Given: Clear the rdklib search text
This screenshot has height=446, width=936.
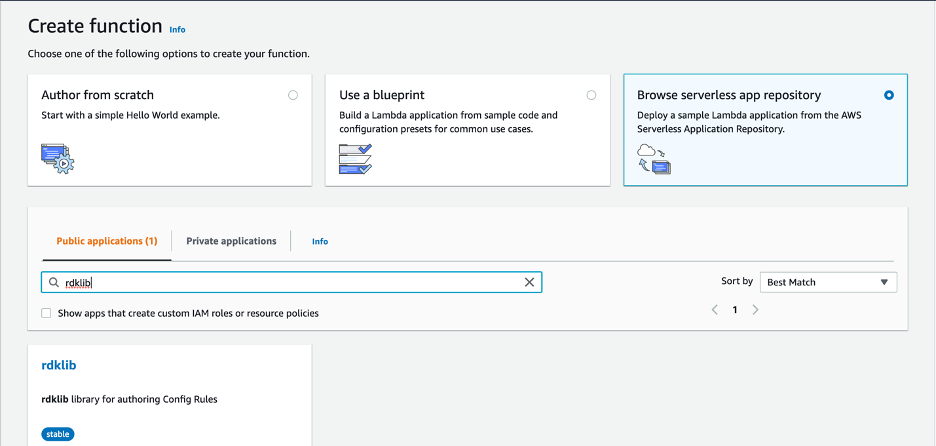Looking at the screenshot, I should 530,283.
